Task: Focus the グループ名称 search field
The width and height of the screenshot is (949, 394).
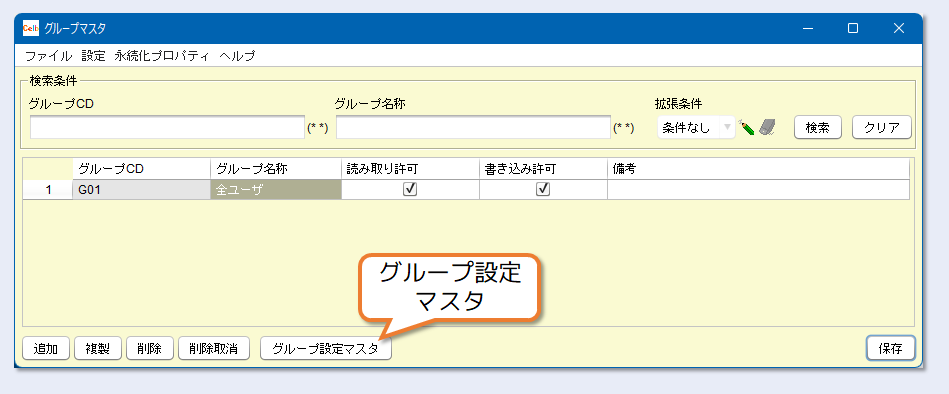Action: 473,128
